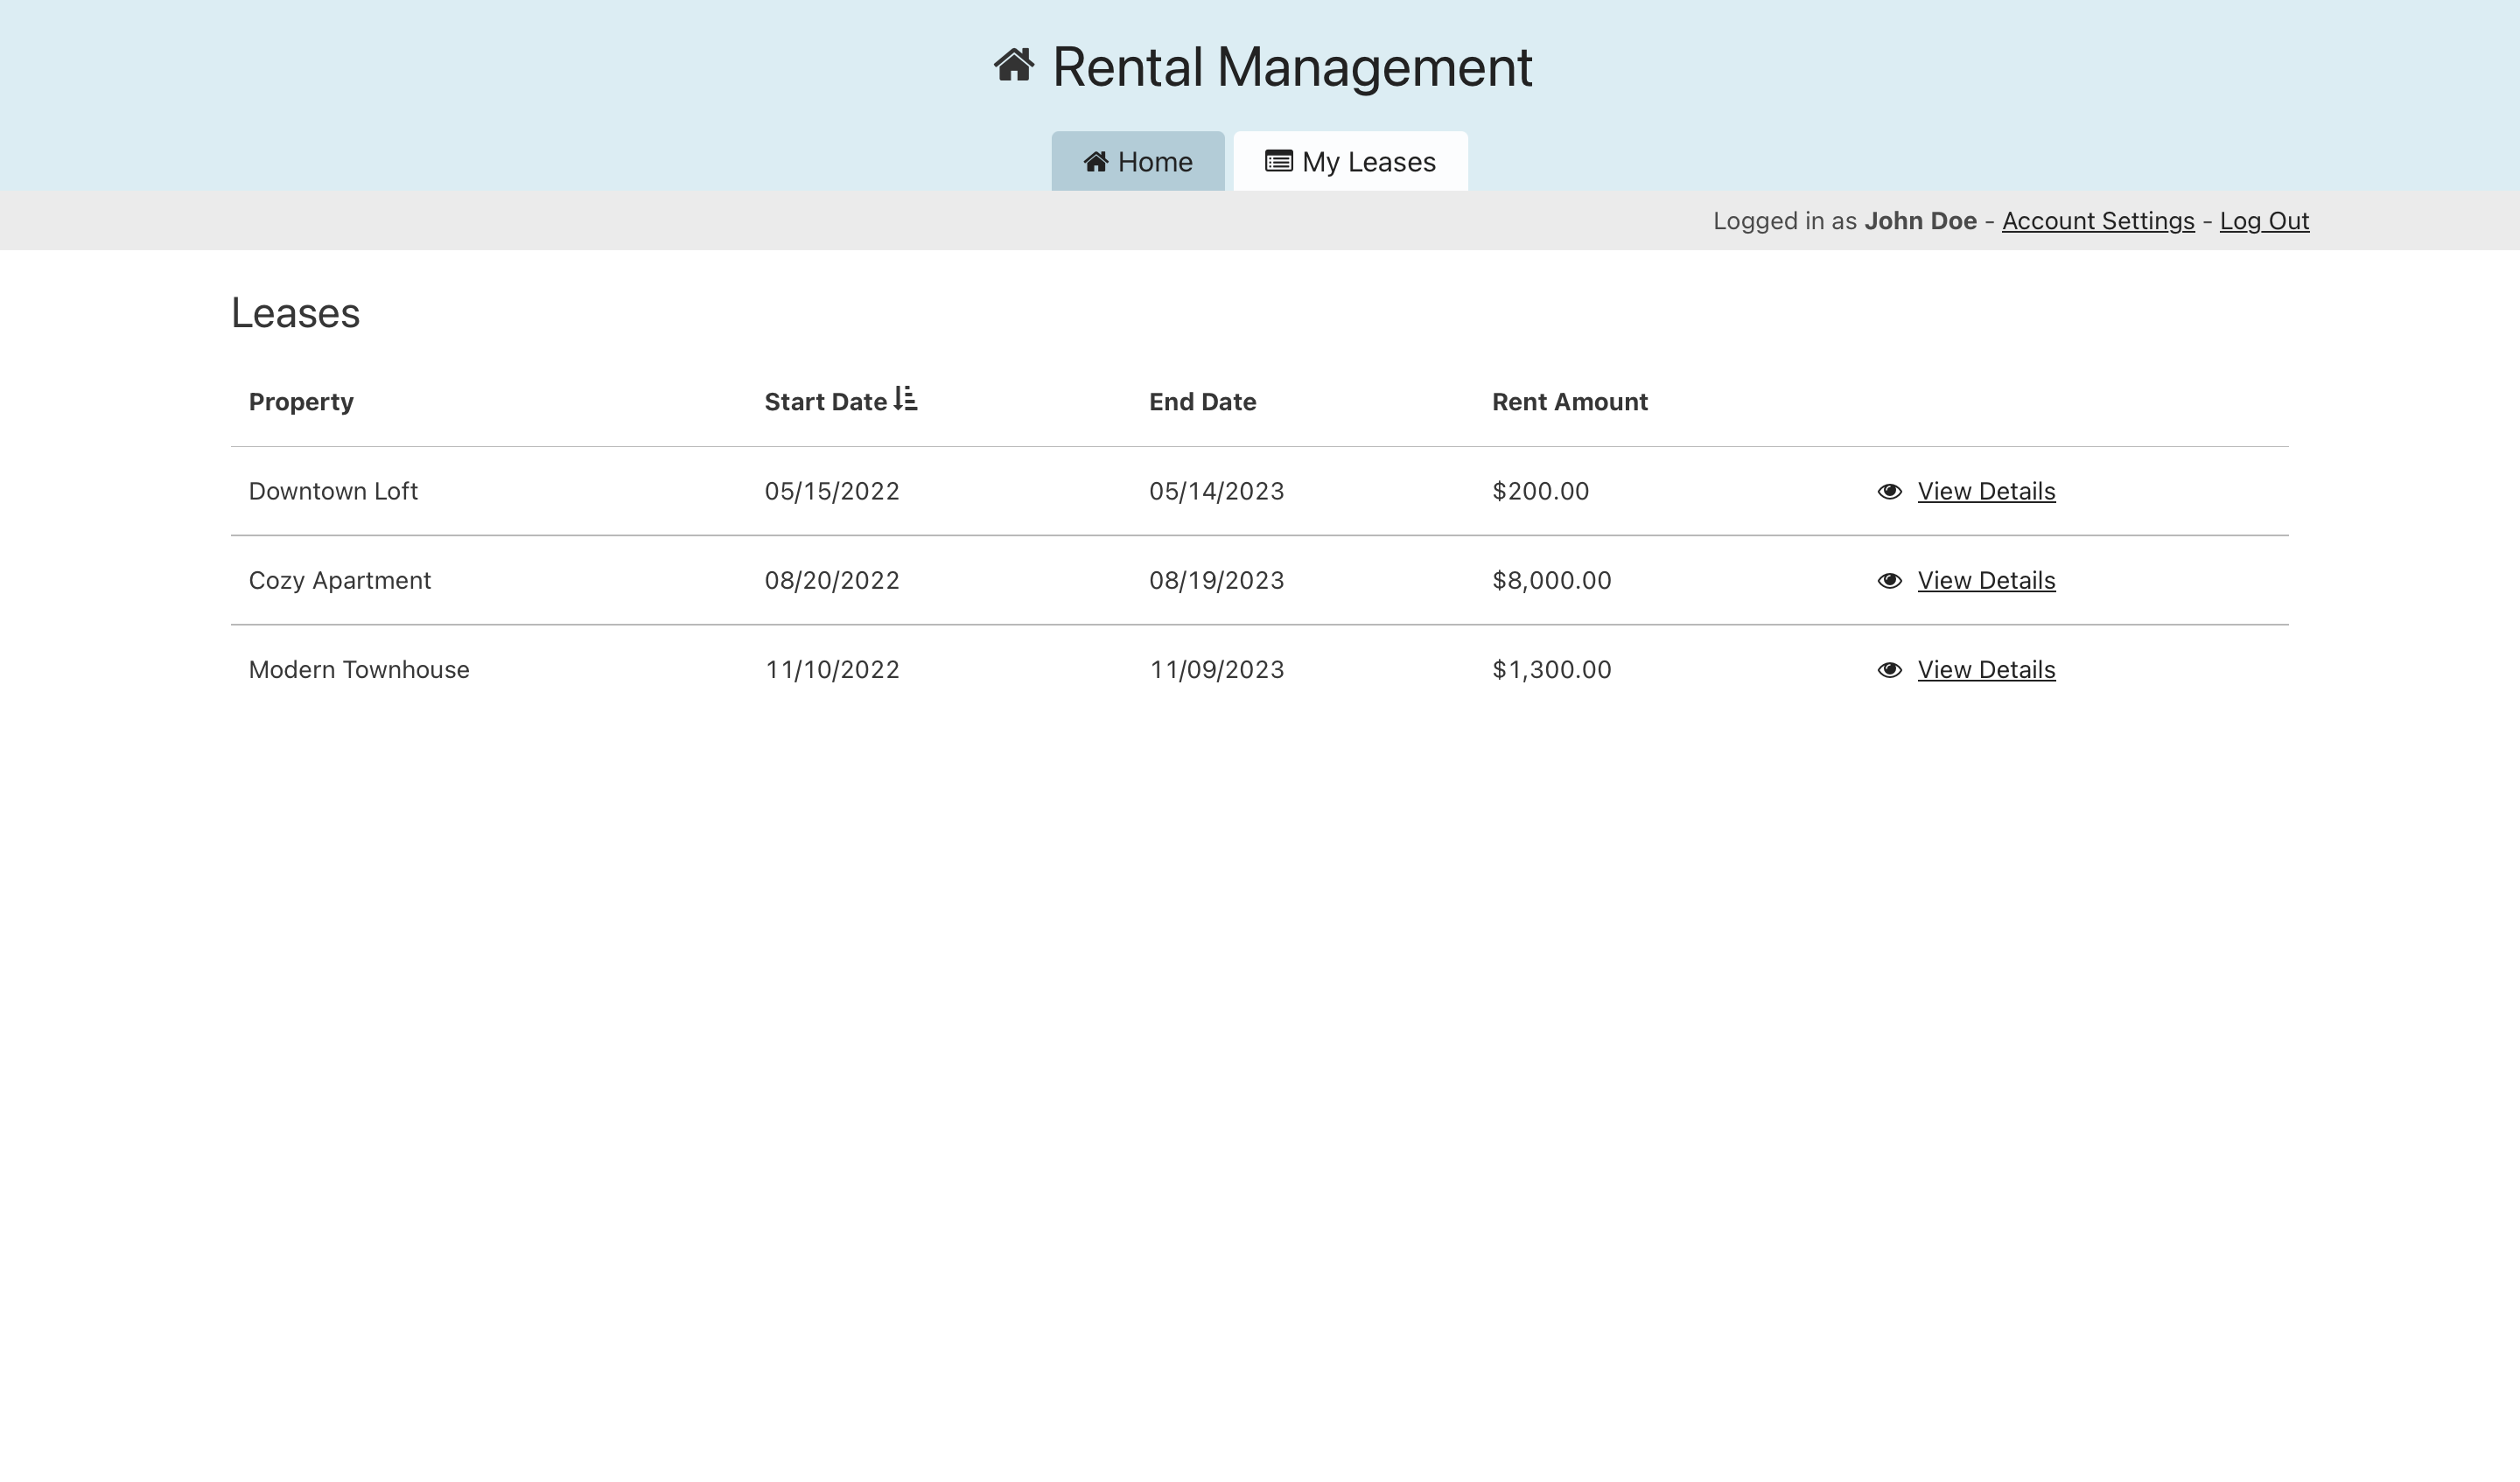The width and height of the screenshot is (2520, 1482).
Task: Sort leases by Start Date header
Action: point(825,402)
